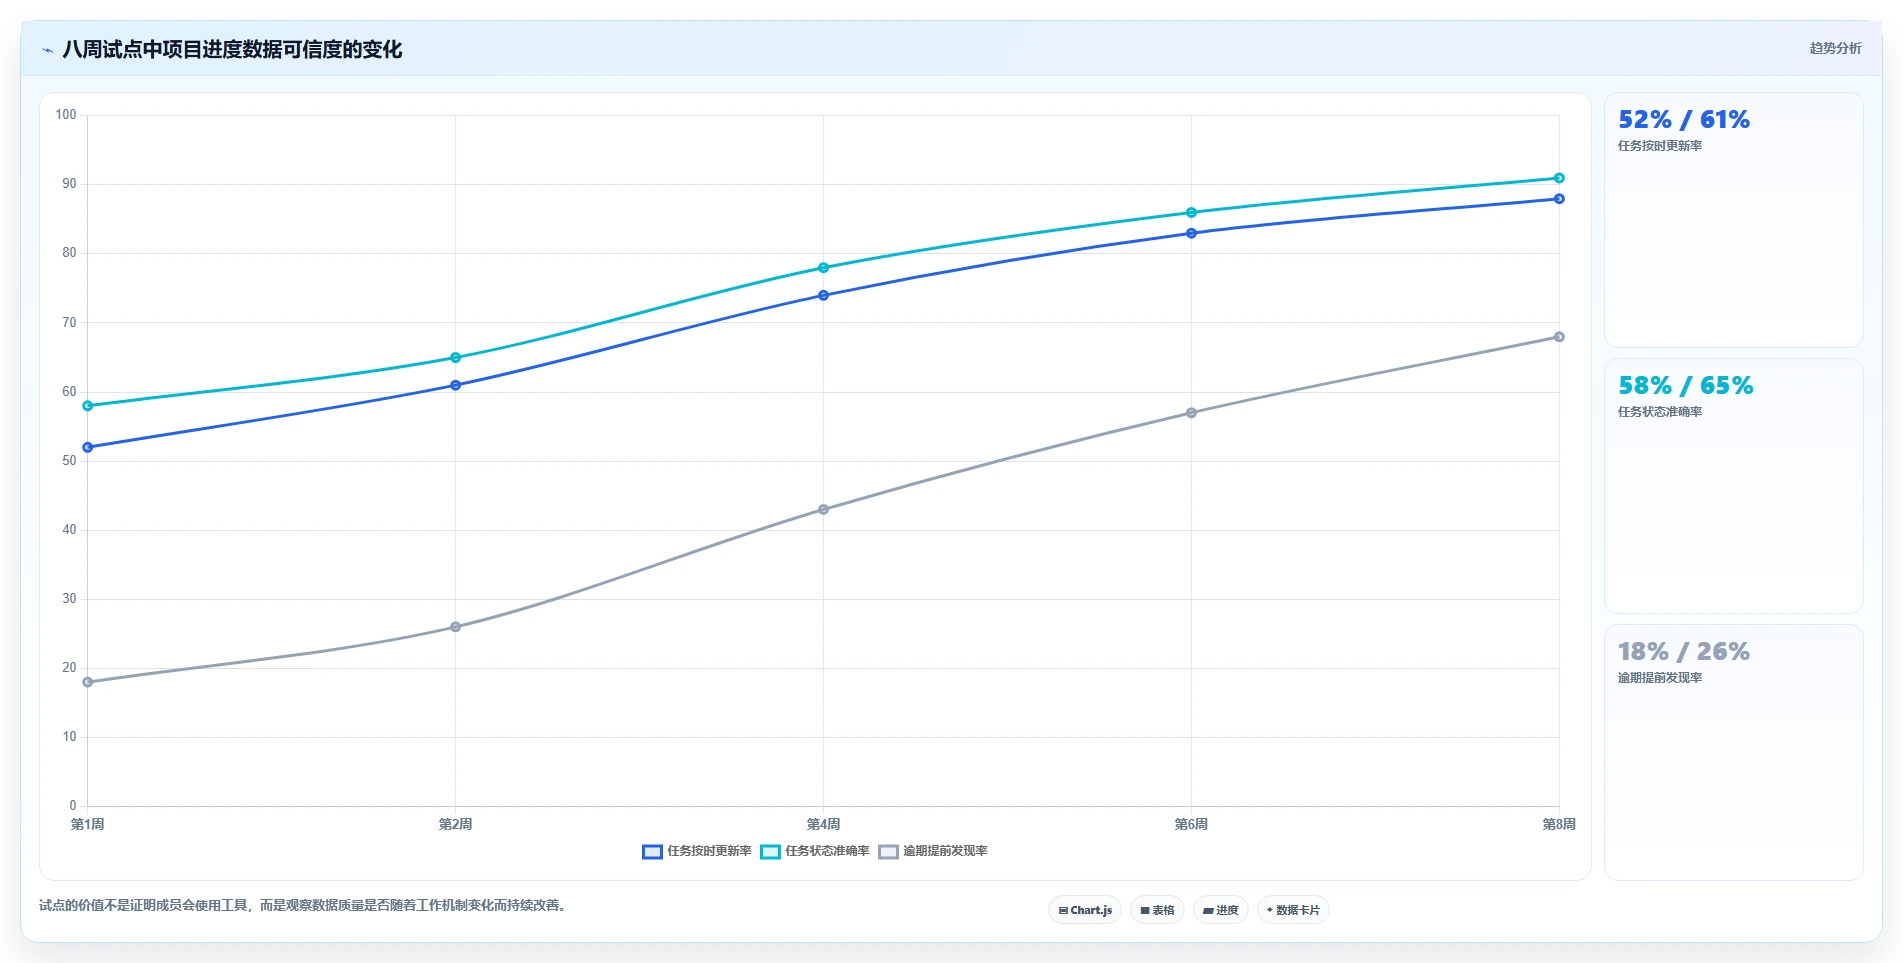
Task: Select 第4周 point on 任务按时更新率 line
Action: [824, 295]
